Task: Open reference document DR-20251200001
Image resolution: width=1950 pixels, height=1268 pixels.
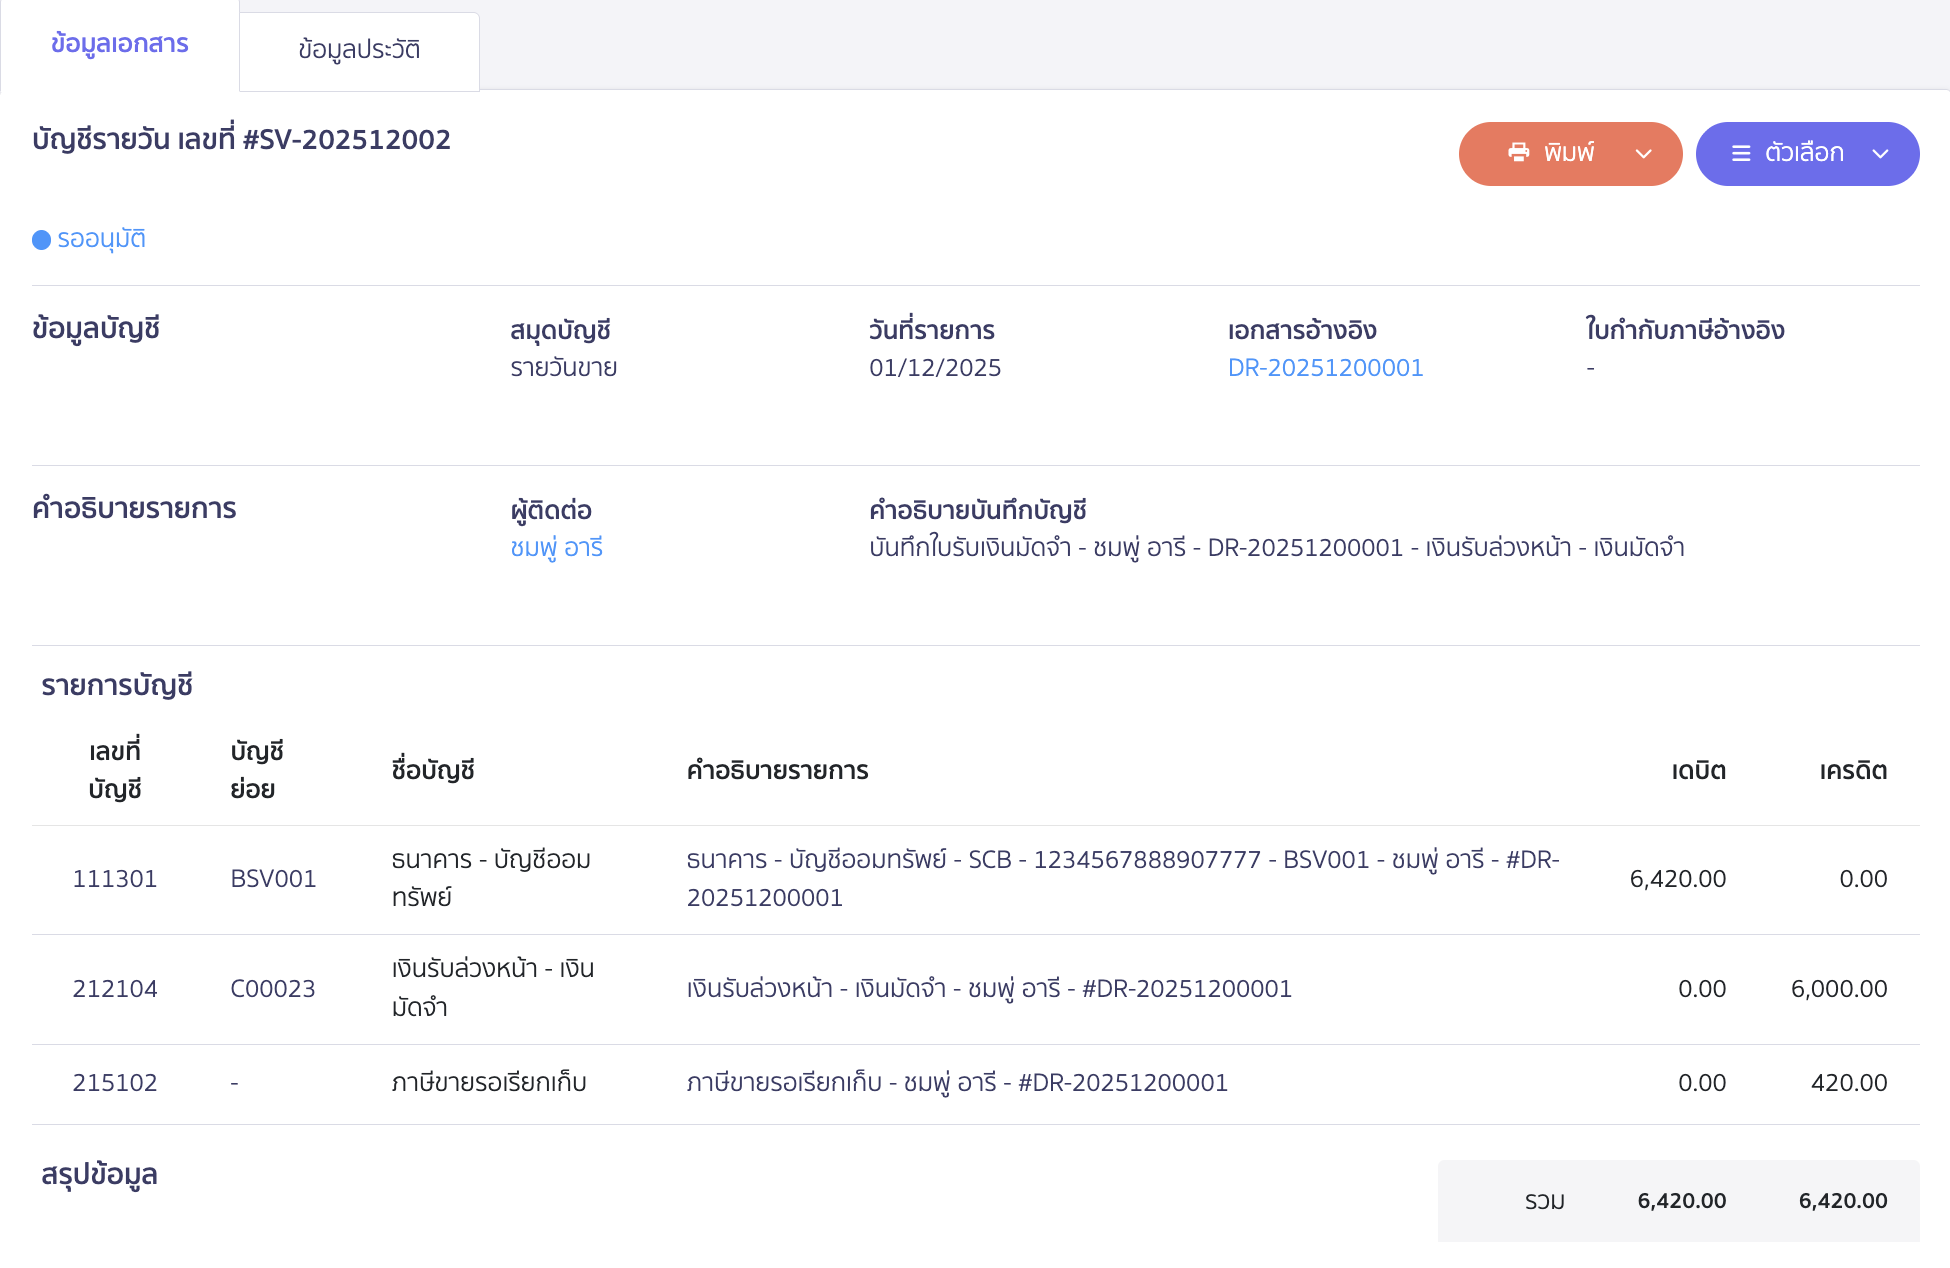Action: click(1326, 367)
